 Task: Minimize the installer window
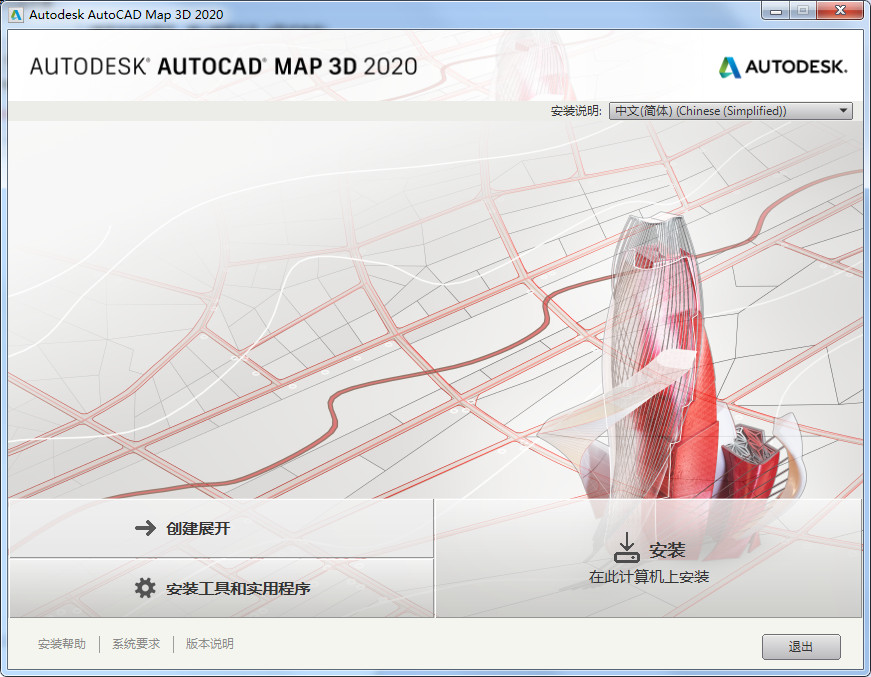pos(776,11)
